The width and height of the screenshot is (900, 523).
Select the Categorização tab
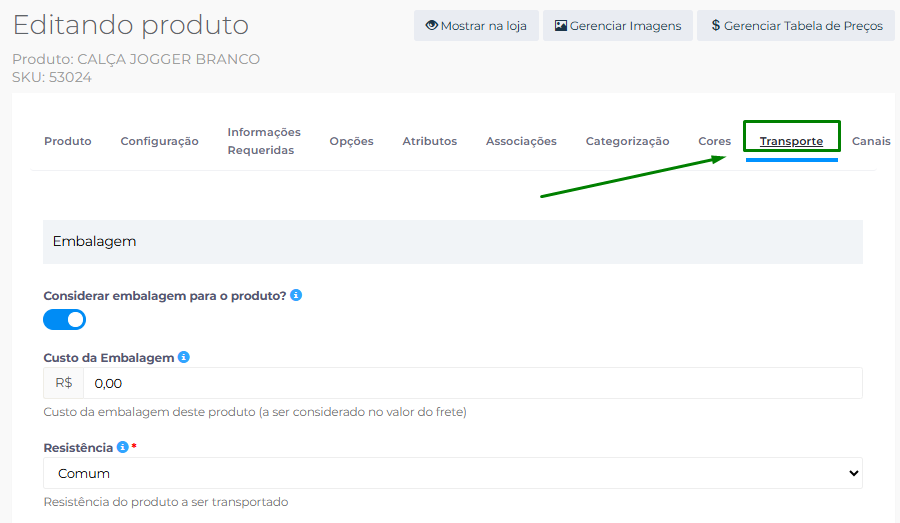coord(627,141)
